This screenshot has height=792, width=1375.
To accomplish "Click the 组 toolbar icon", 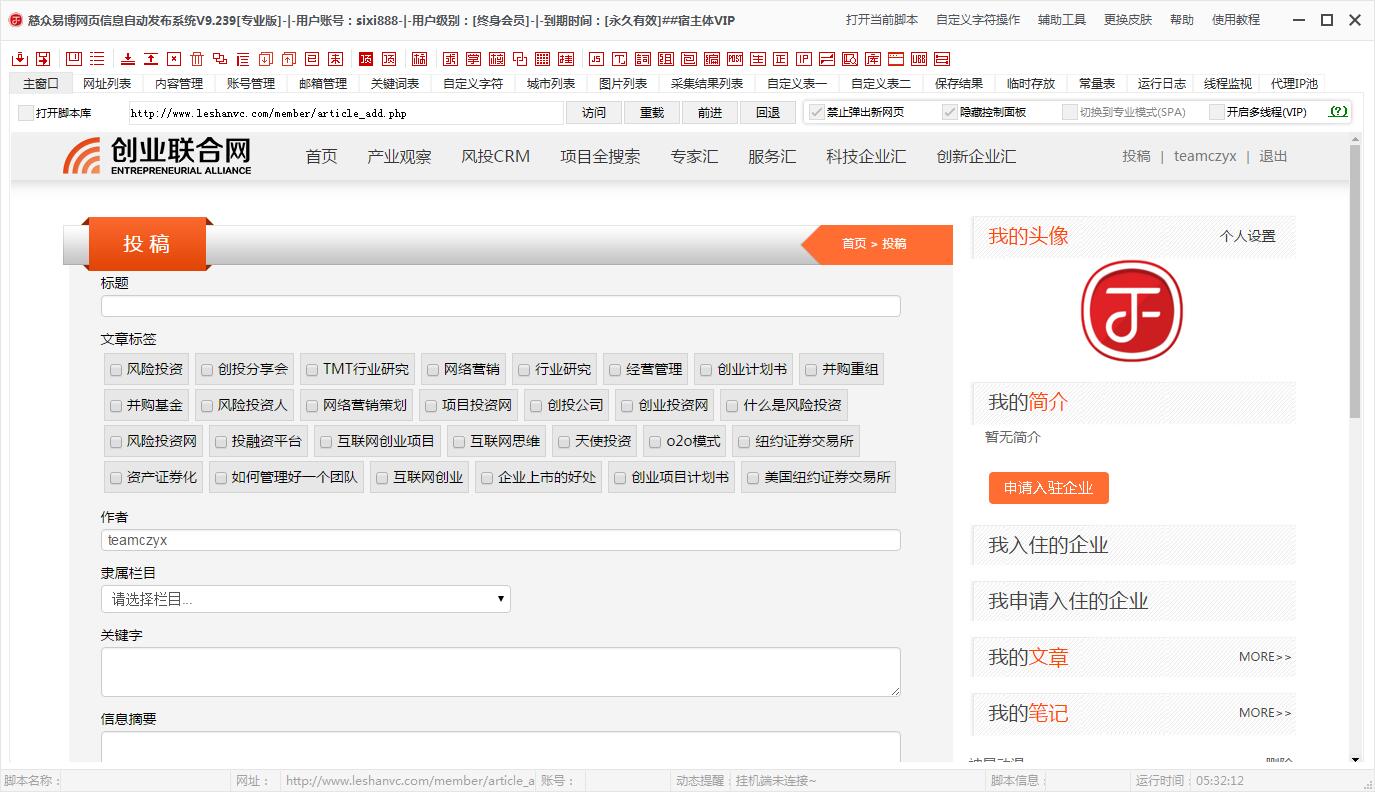I will pyautogui.click(x=666, y=59).
